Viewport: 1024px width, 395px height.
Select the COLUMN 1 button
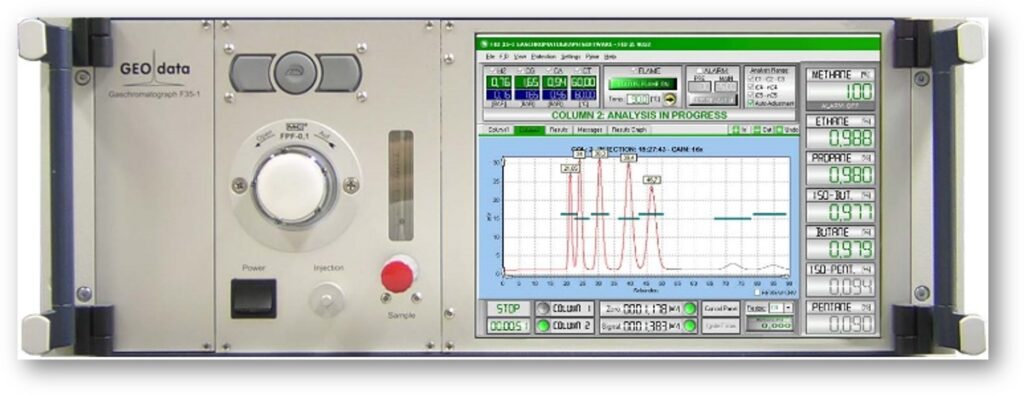click(564, 308)
